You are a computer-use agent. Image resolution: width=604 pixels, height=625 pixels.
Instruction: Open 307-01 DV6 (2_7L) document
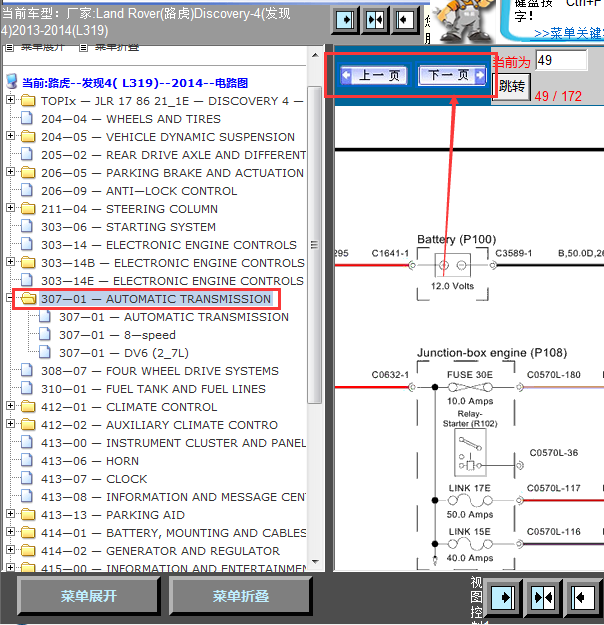[x=124, y=353]
